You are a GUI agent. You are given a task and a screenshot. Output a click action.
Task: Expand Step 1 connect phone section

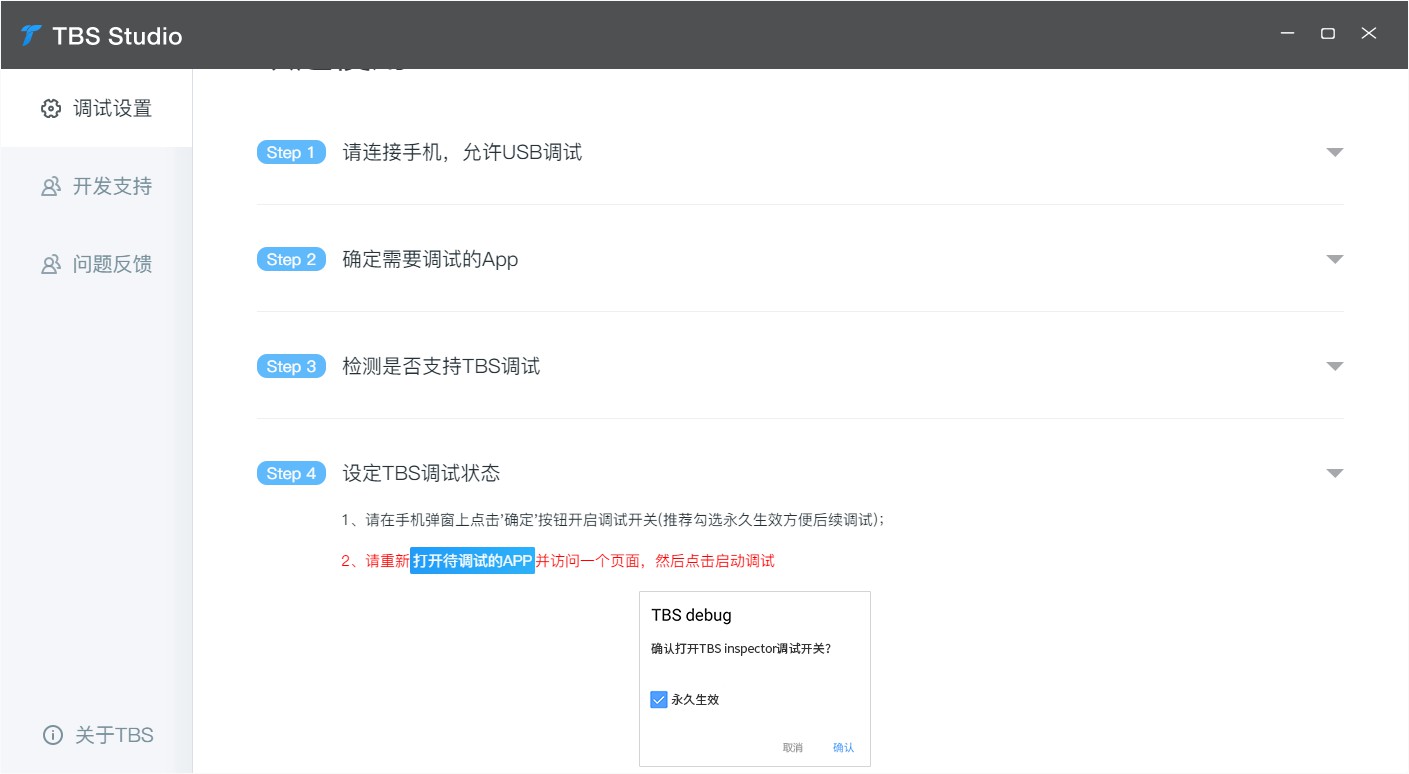[1334, 152]
